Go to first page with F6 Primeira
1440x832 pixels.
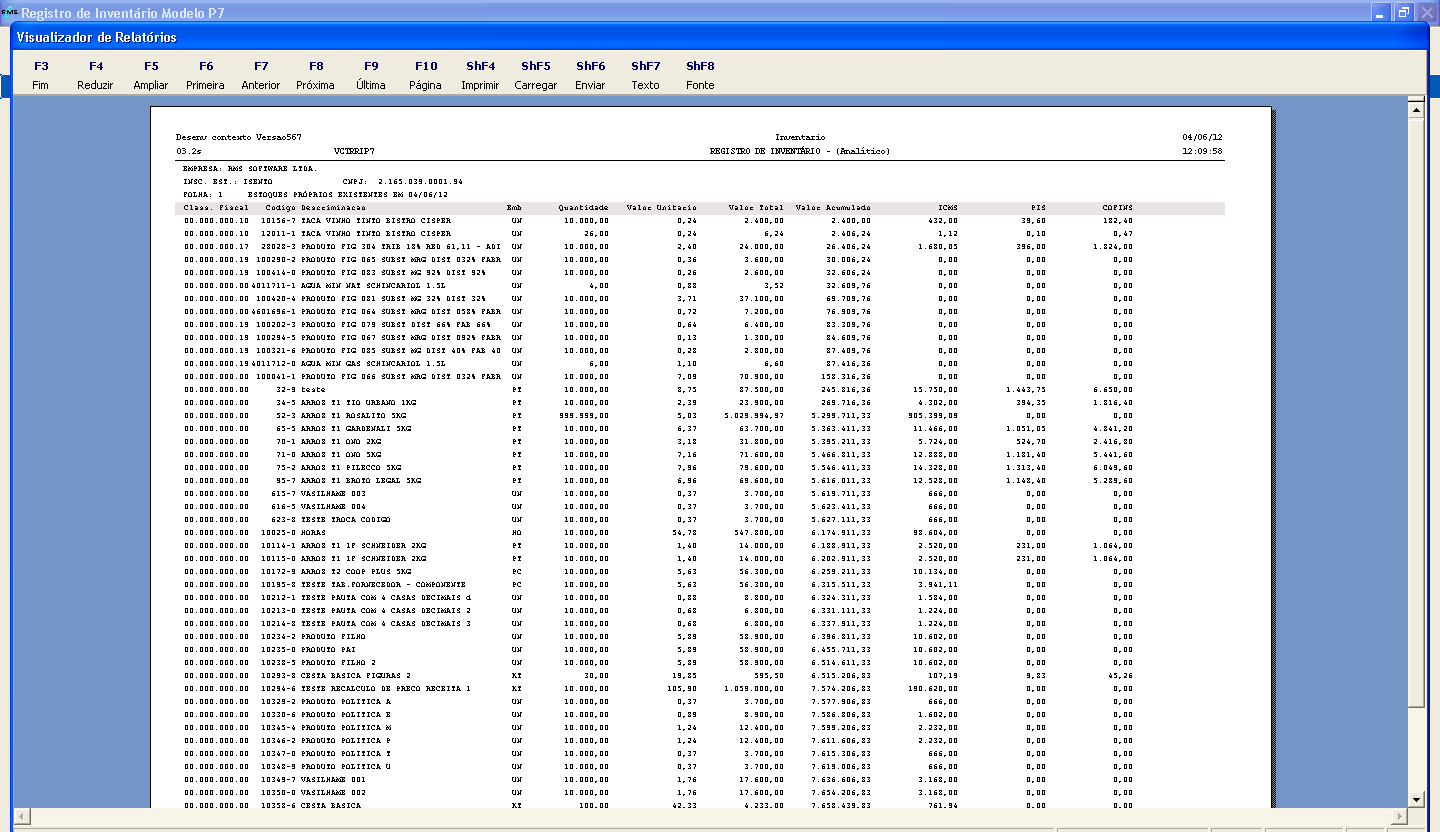tap(206, 75)
